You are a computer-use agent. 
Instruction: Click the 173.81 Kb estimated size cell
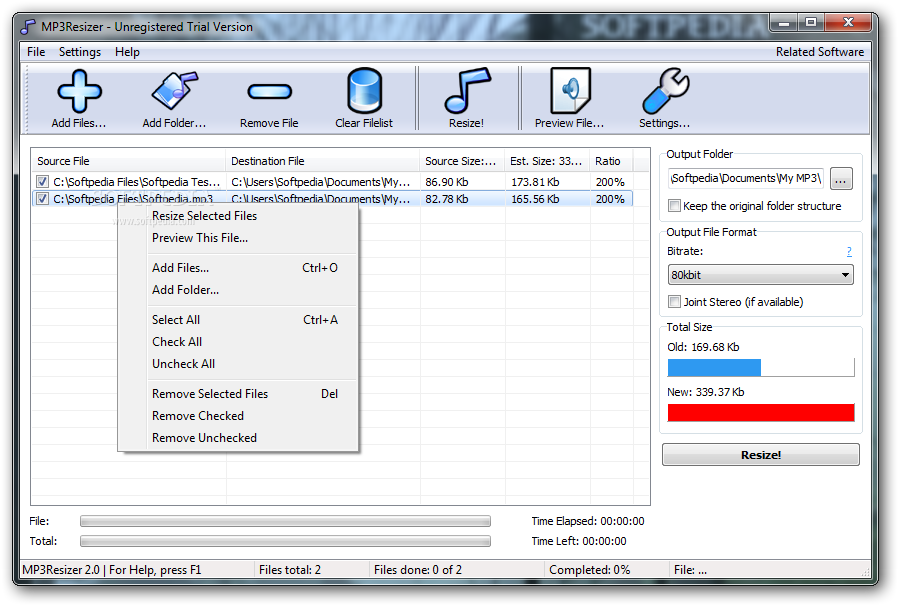536,182
